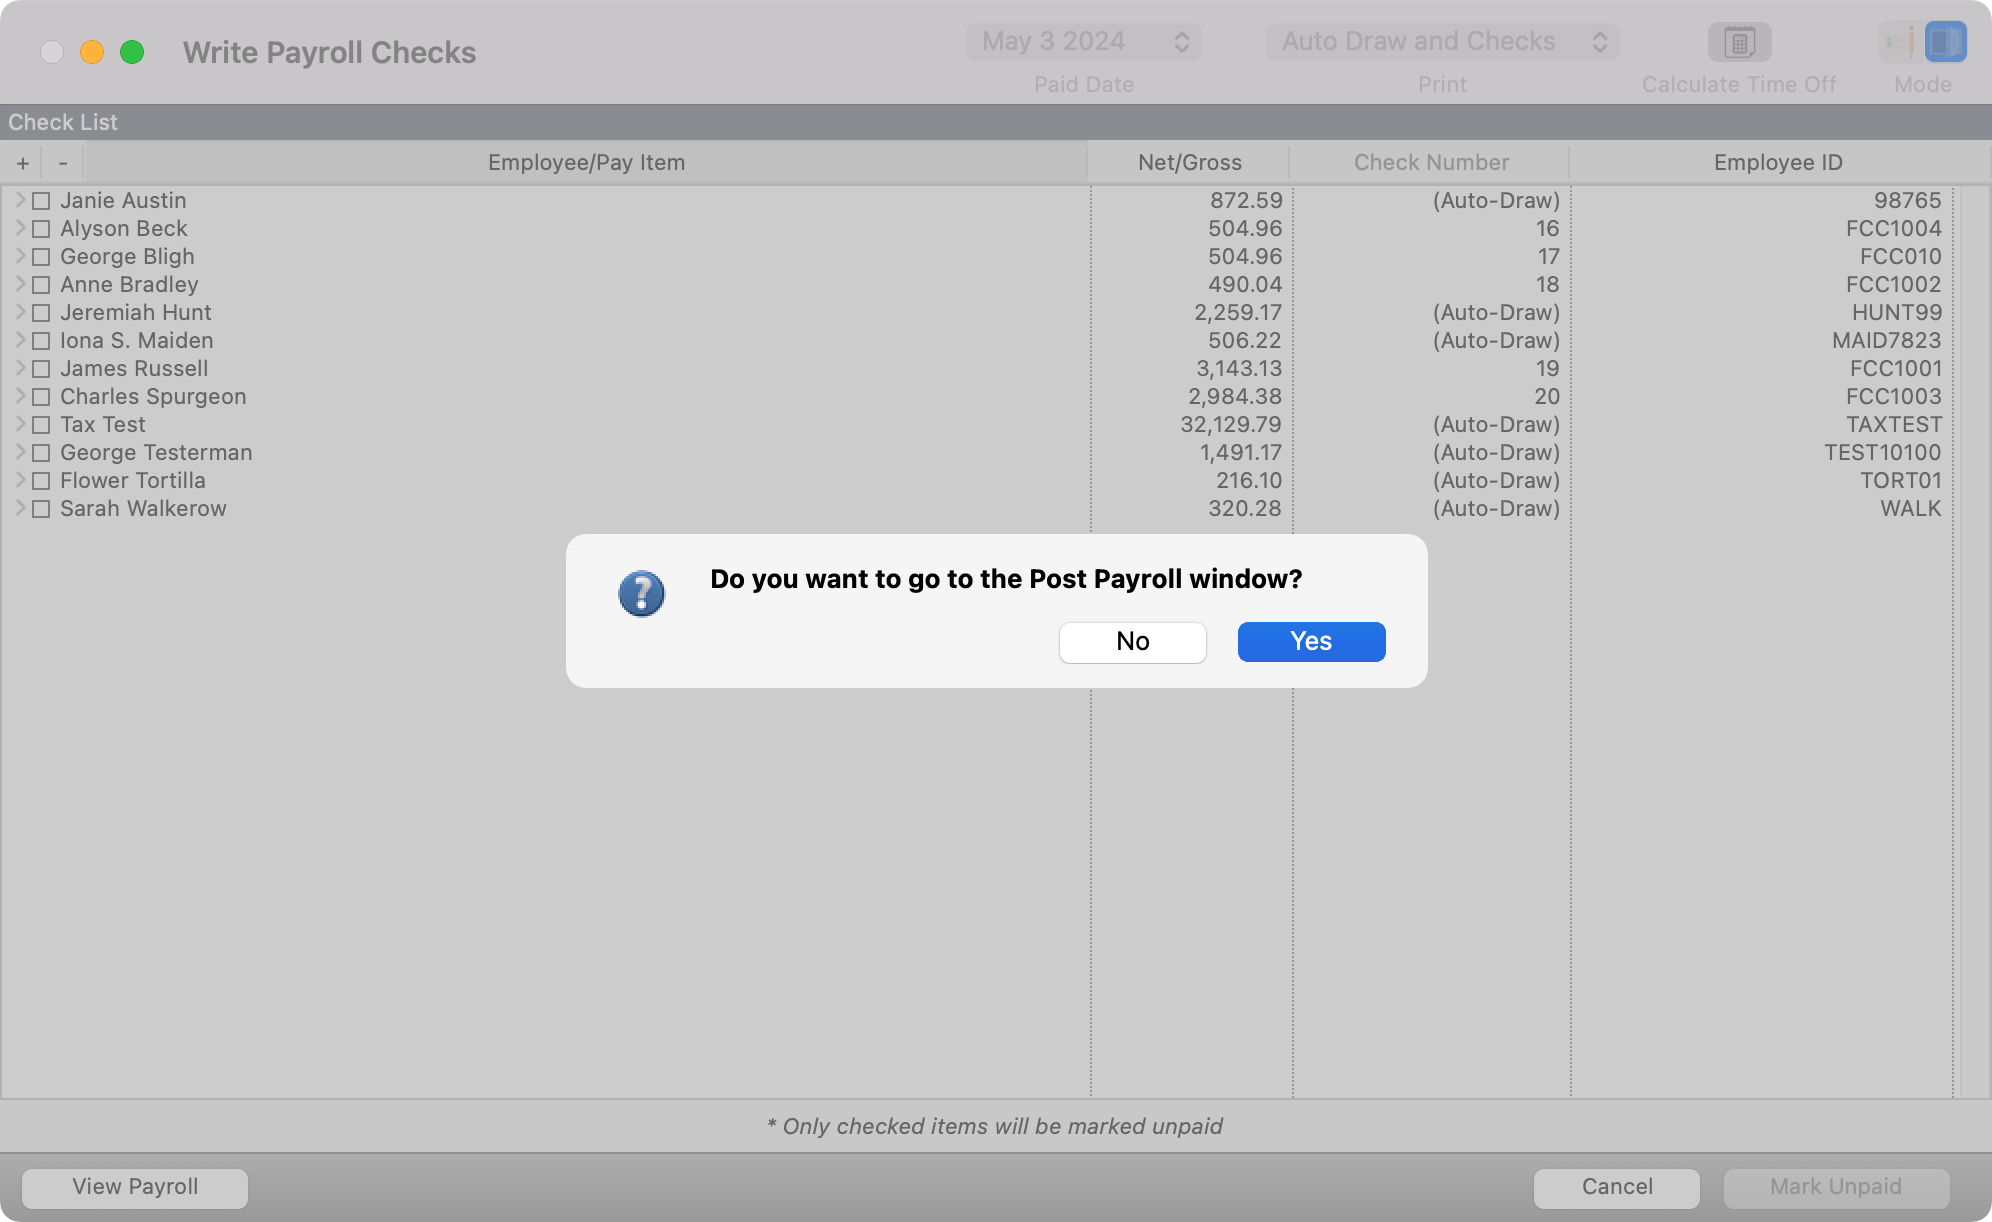Select the safe/vault mode icon
Image resolution: width=1992 pixels, height=1222 pixels.
pyautogui.click(x=1945, y=42)
